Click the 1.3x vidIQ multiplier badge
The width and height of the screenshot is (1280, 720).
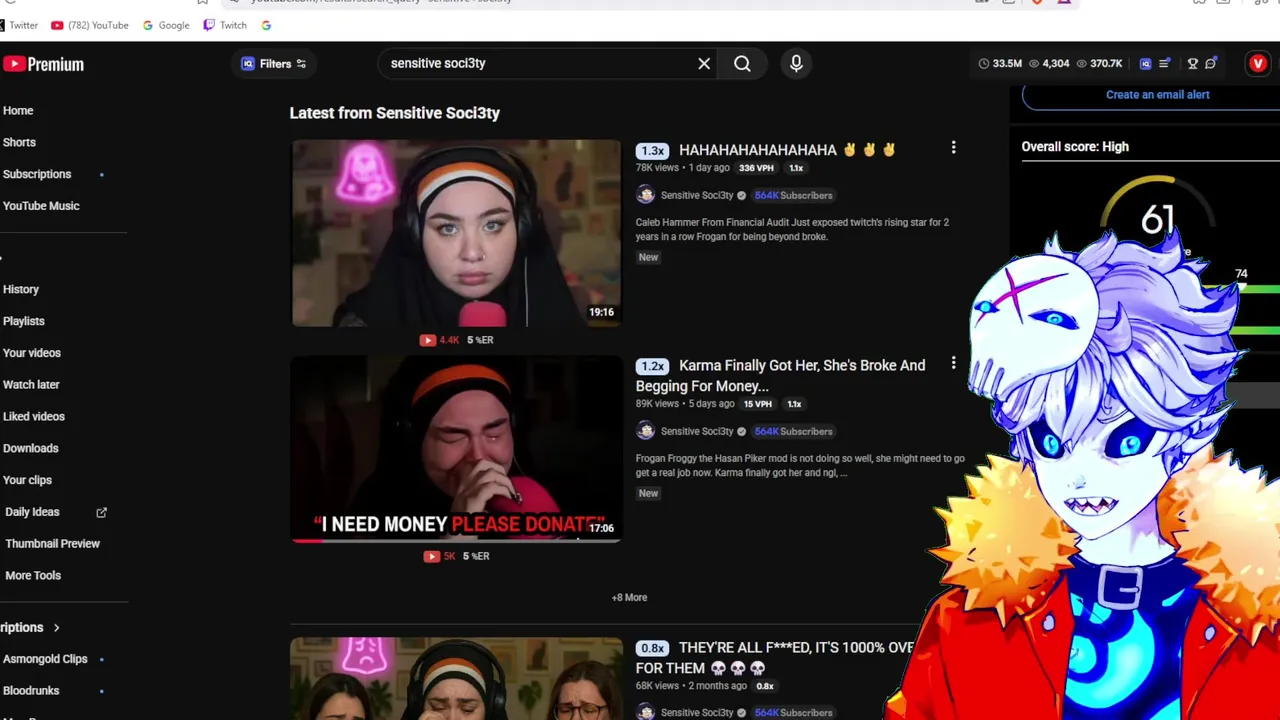(652, 151)
